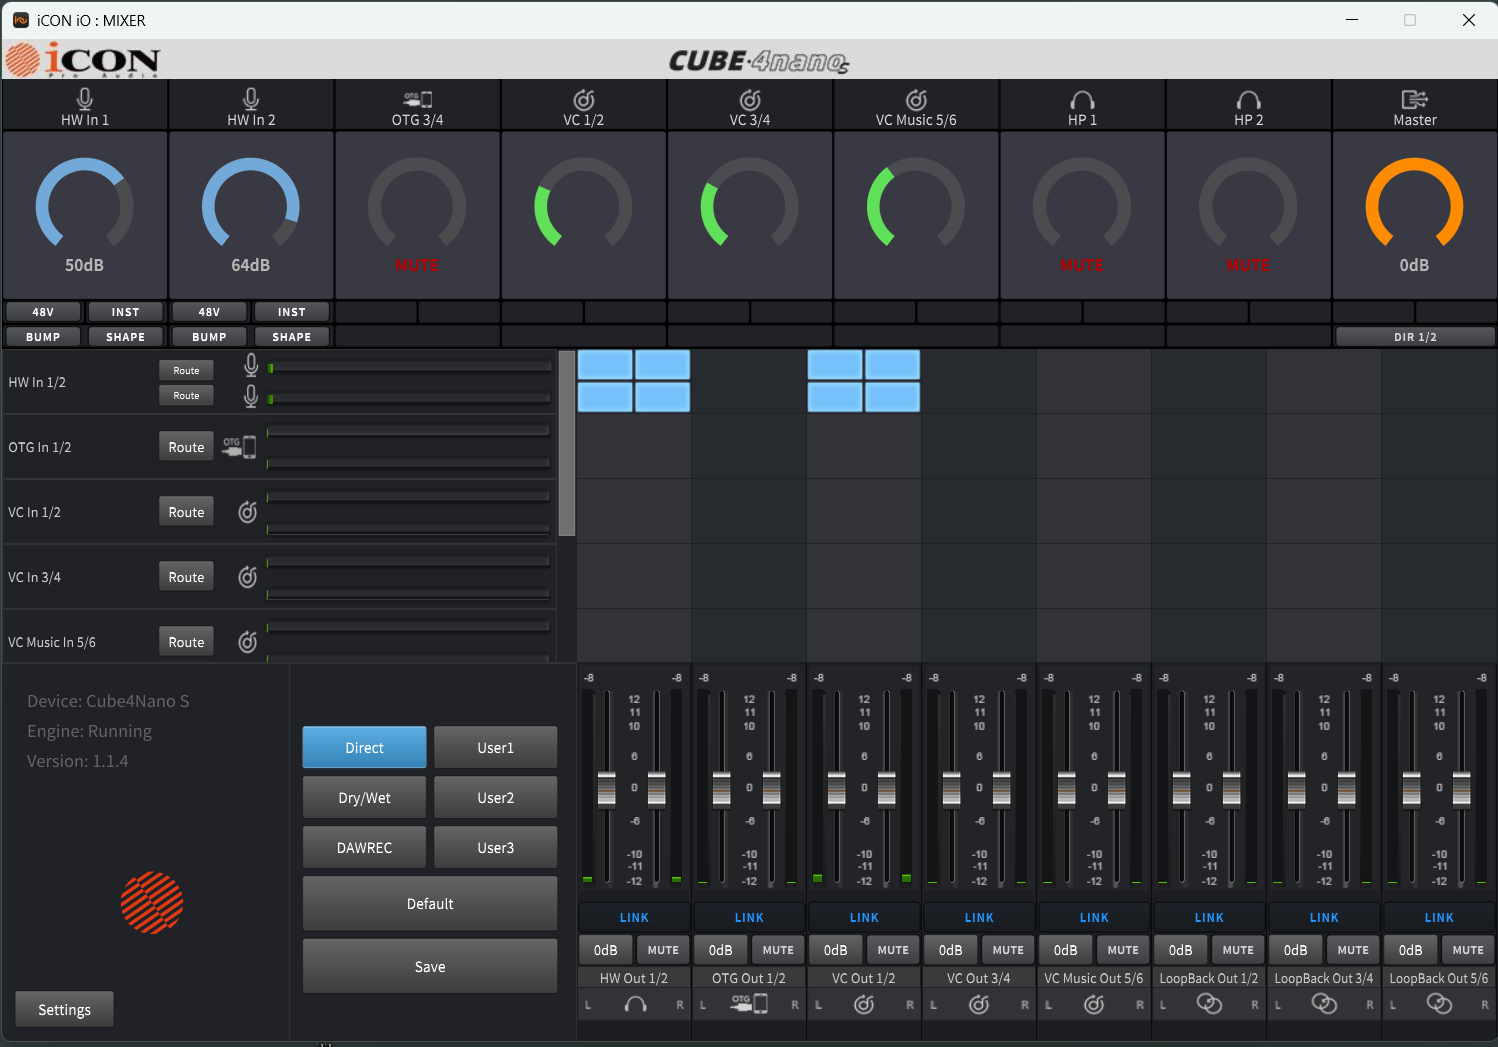Click the left fader handle of HW Out 1/2
Screen dimensions: 1498x1047
click(607, 789)
